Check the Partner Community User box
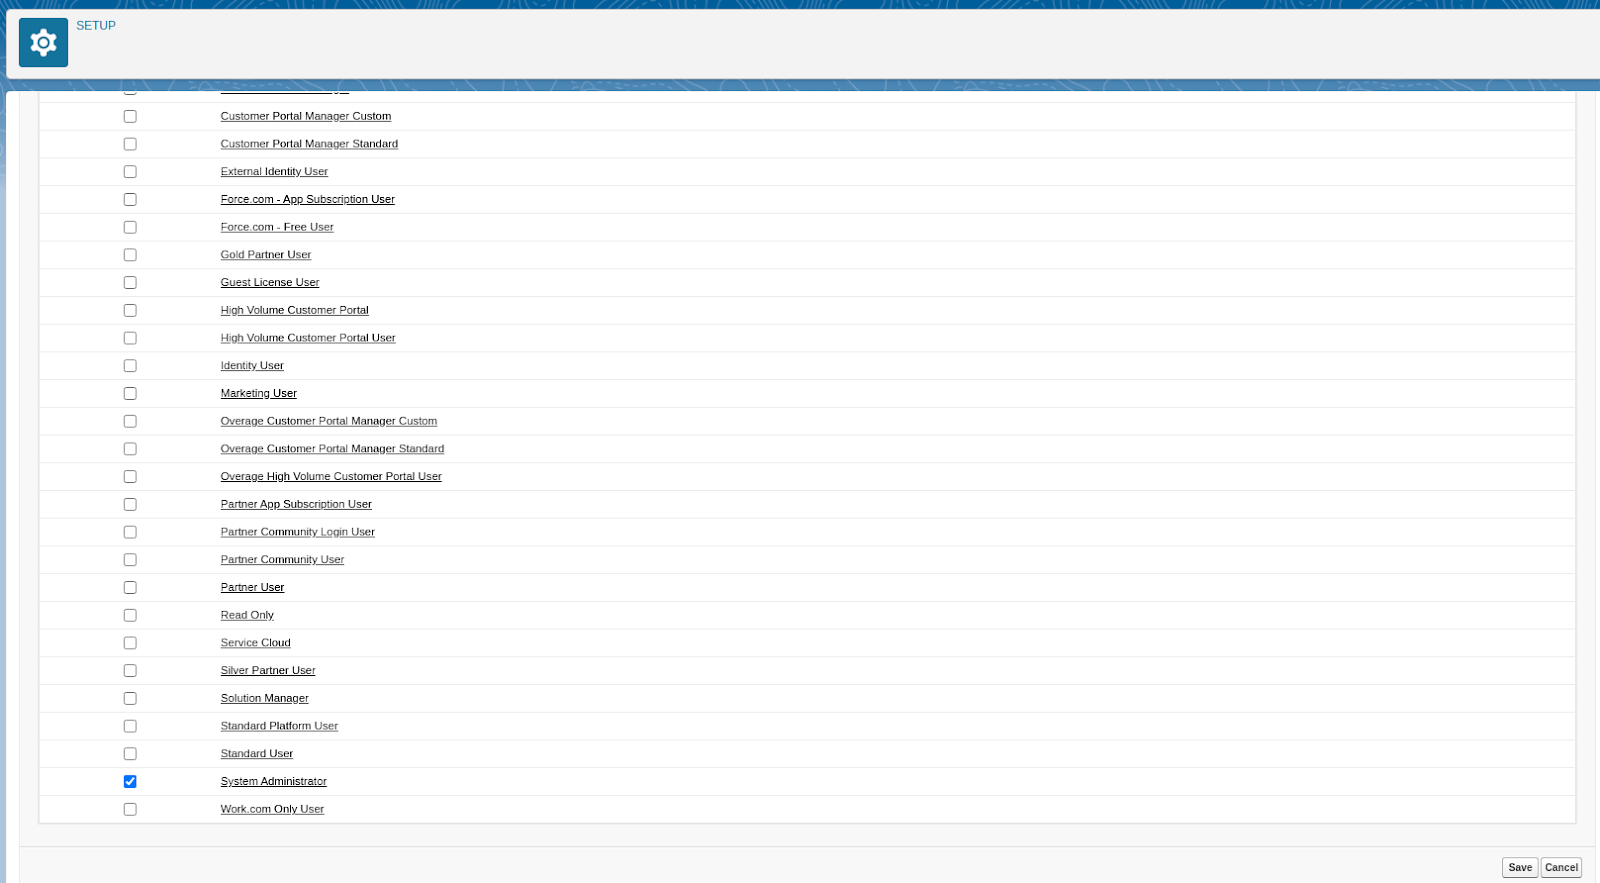Image resolution: width=1600 pixels, height=883 pixels. click(x=130, y=560)
